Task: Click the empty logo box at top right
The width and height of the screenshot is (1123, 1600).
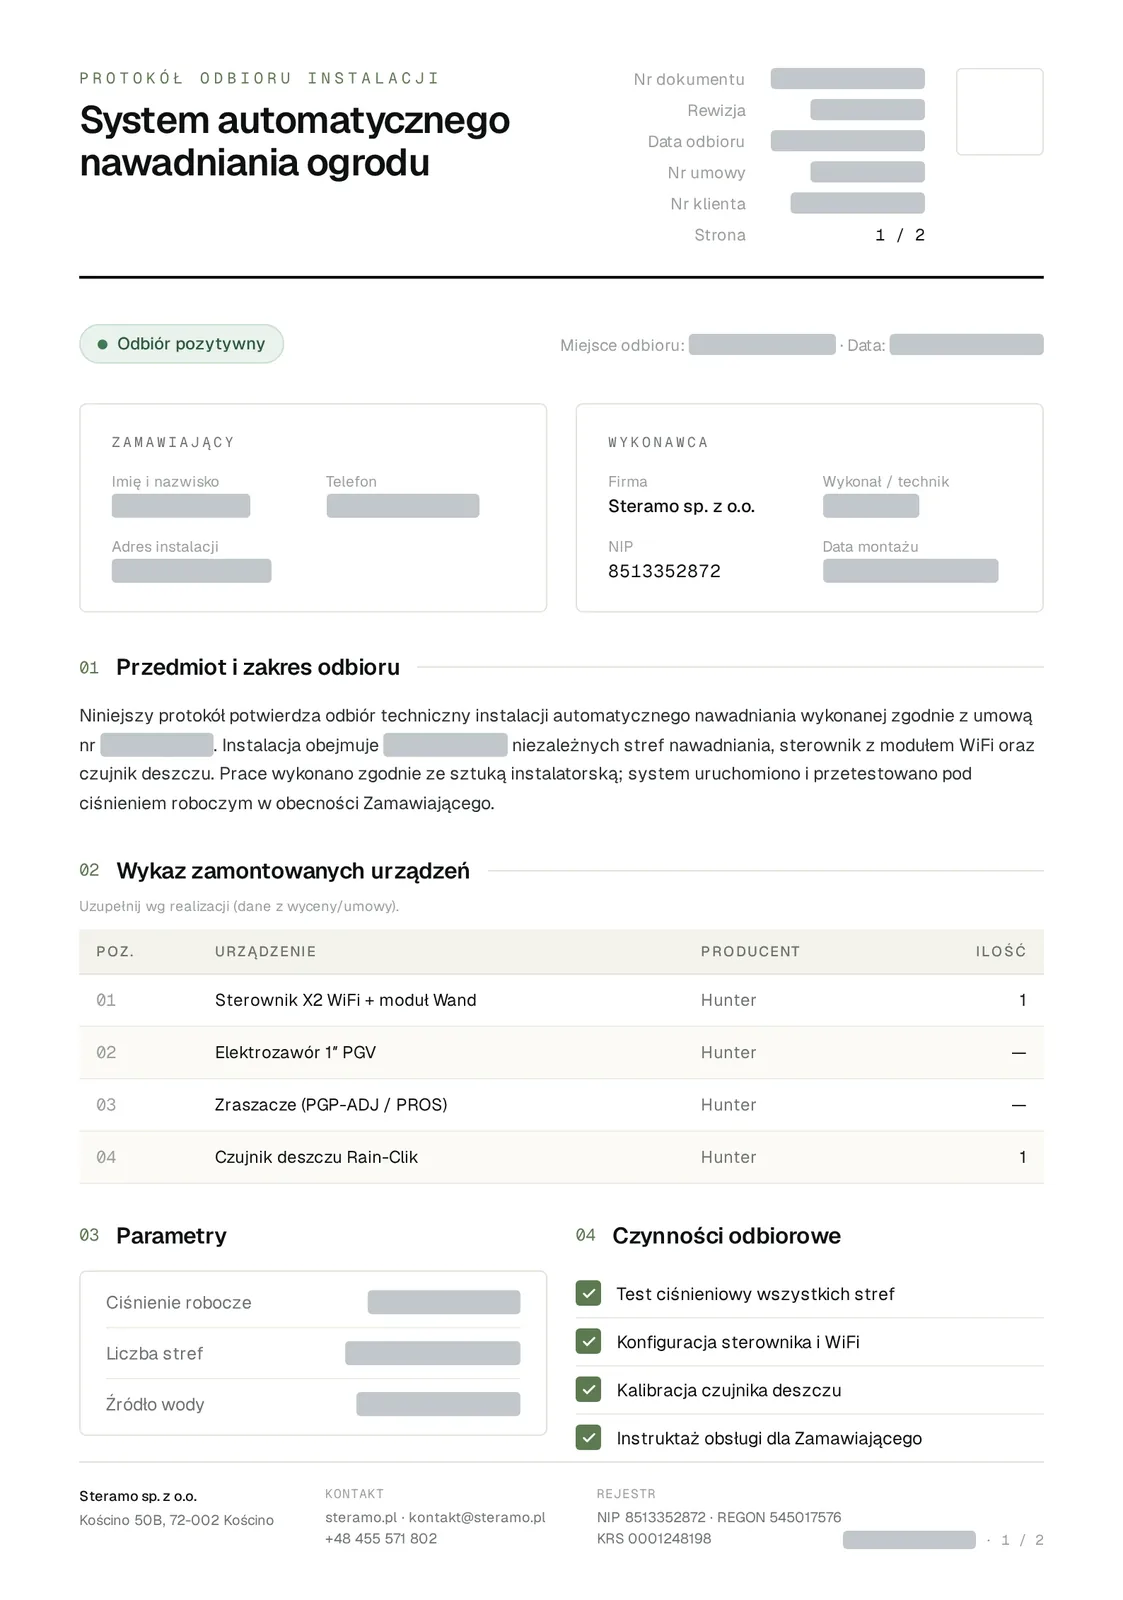Action: point(1000,112)
